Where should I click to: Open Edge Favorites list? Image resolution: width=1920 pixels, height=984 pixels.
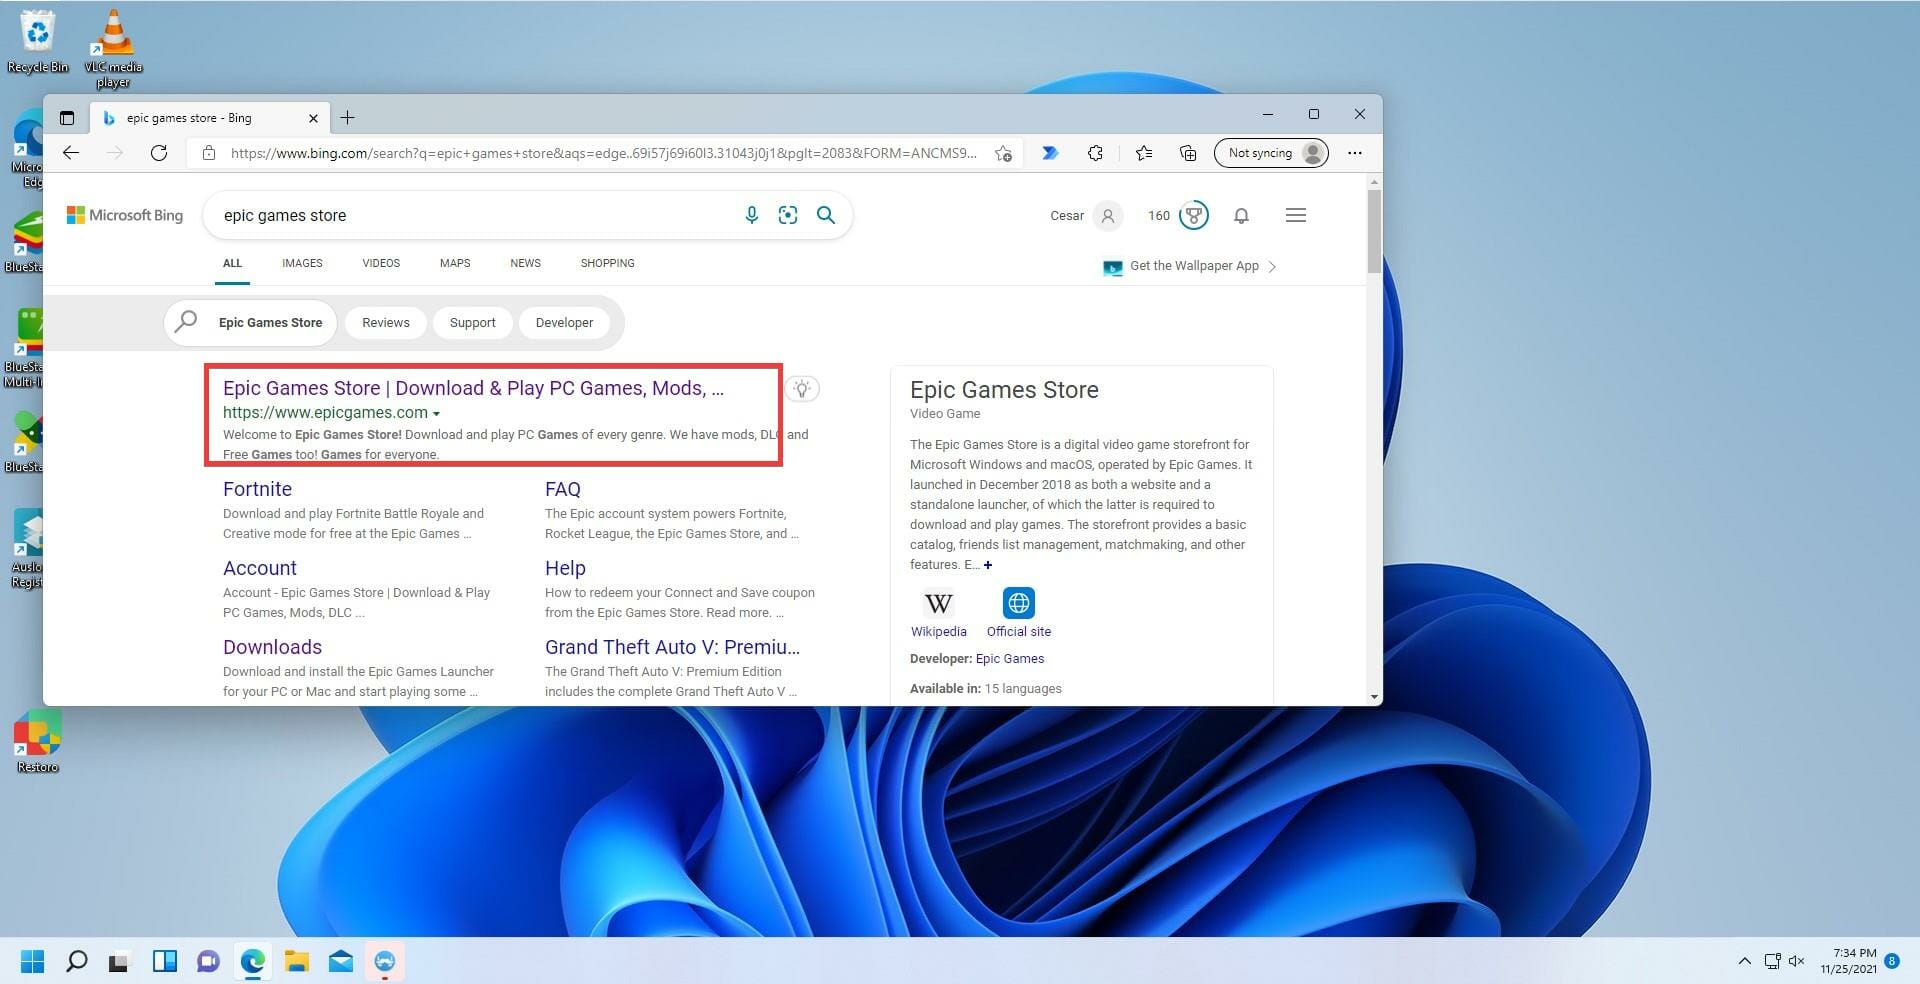[x=1144, y=153]
